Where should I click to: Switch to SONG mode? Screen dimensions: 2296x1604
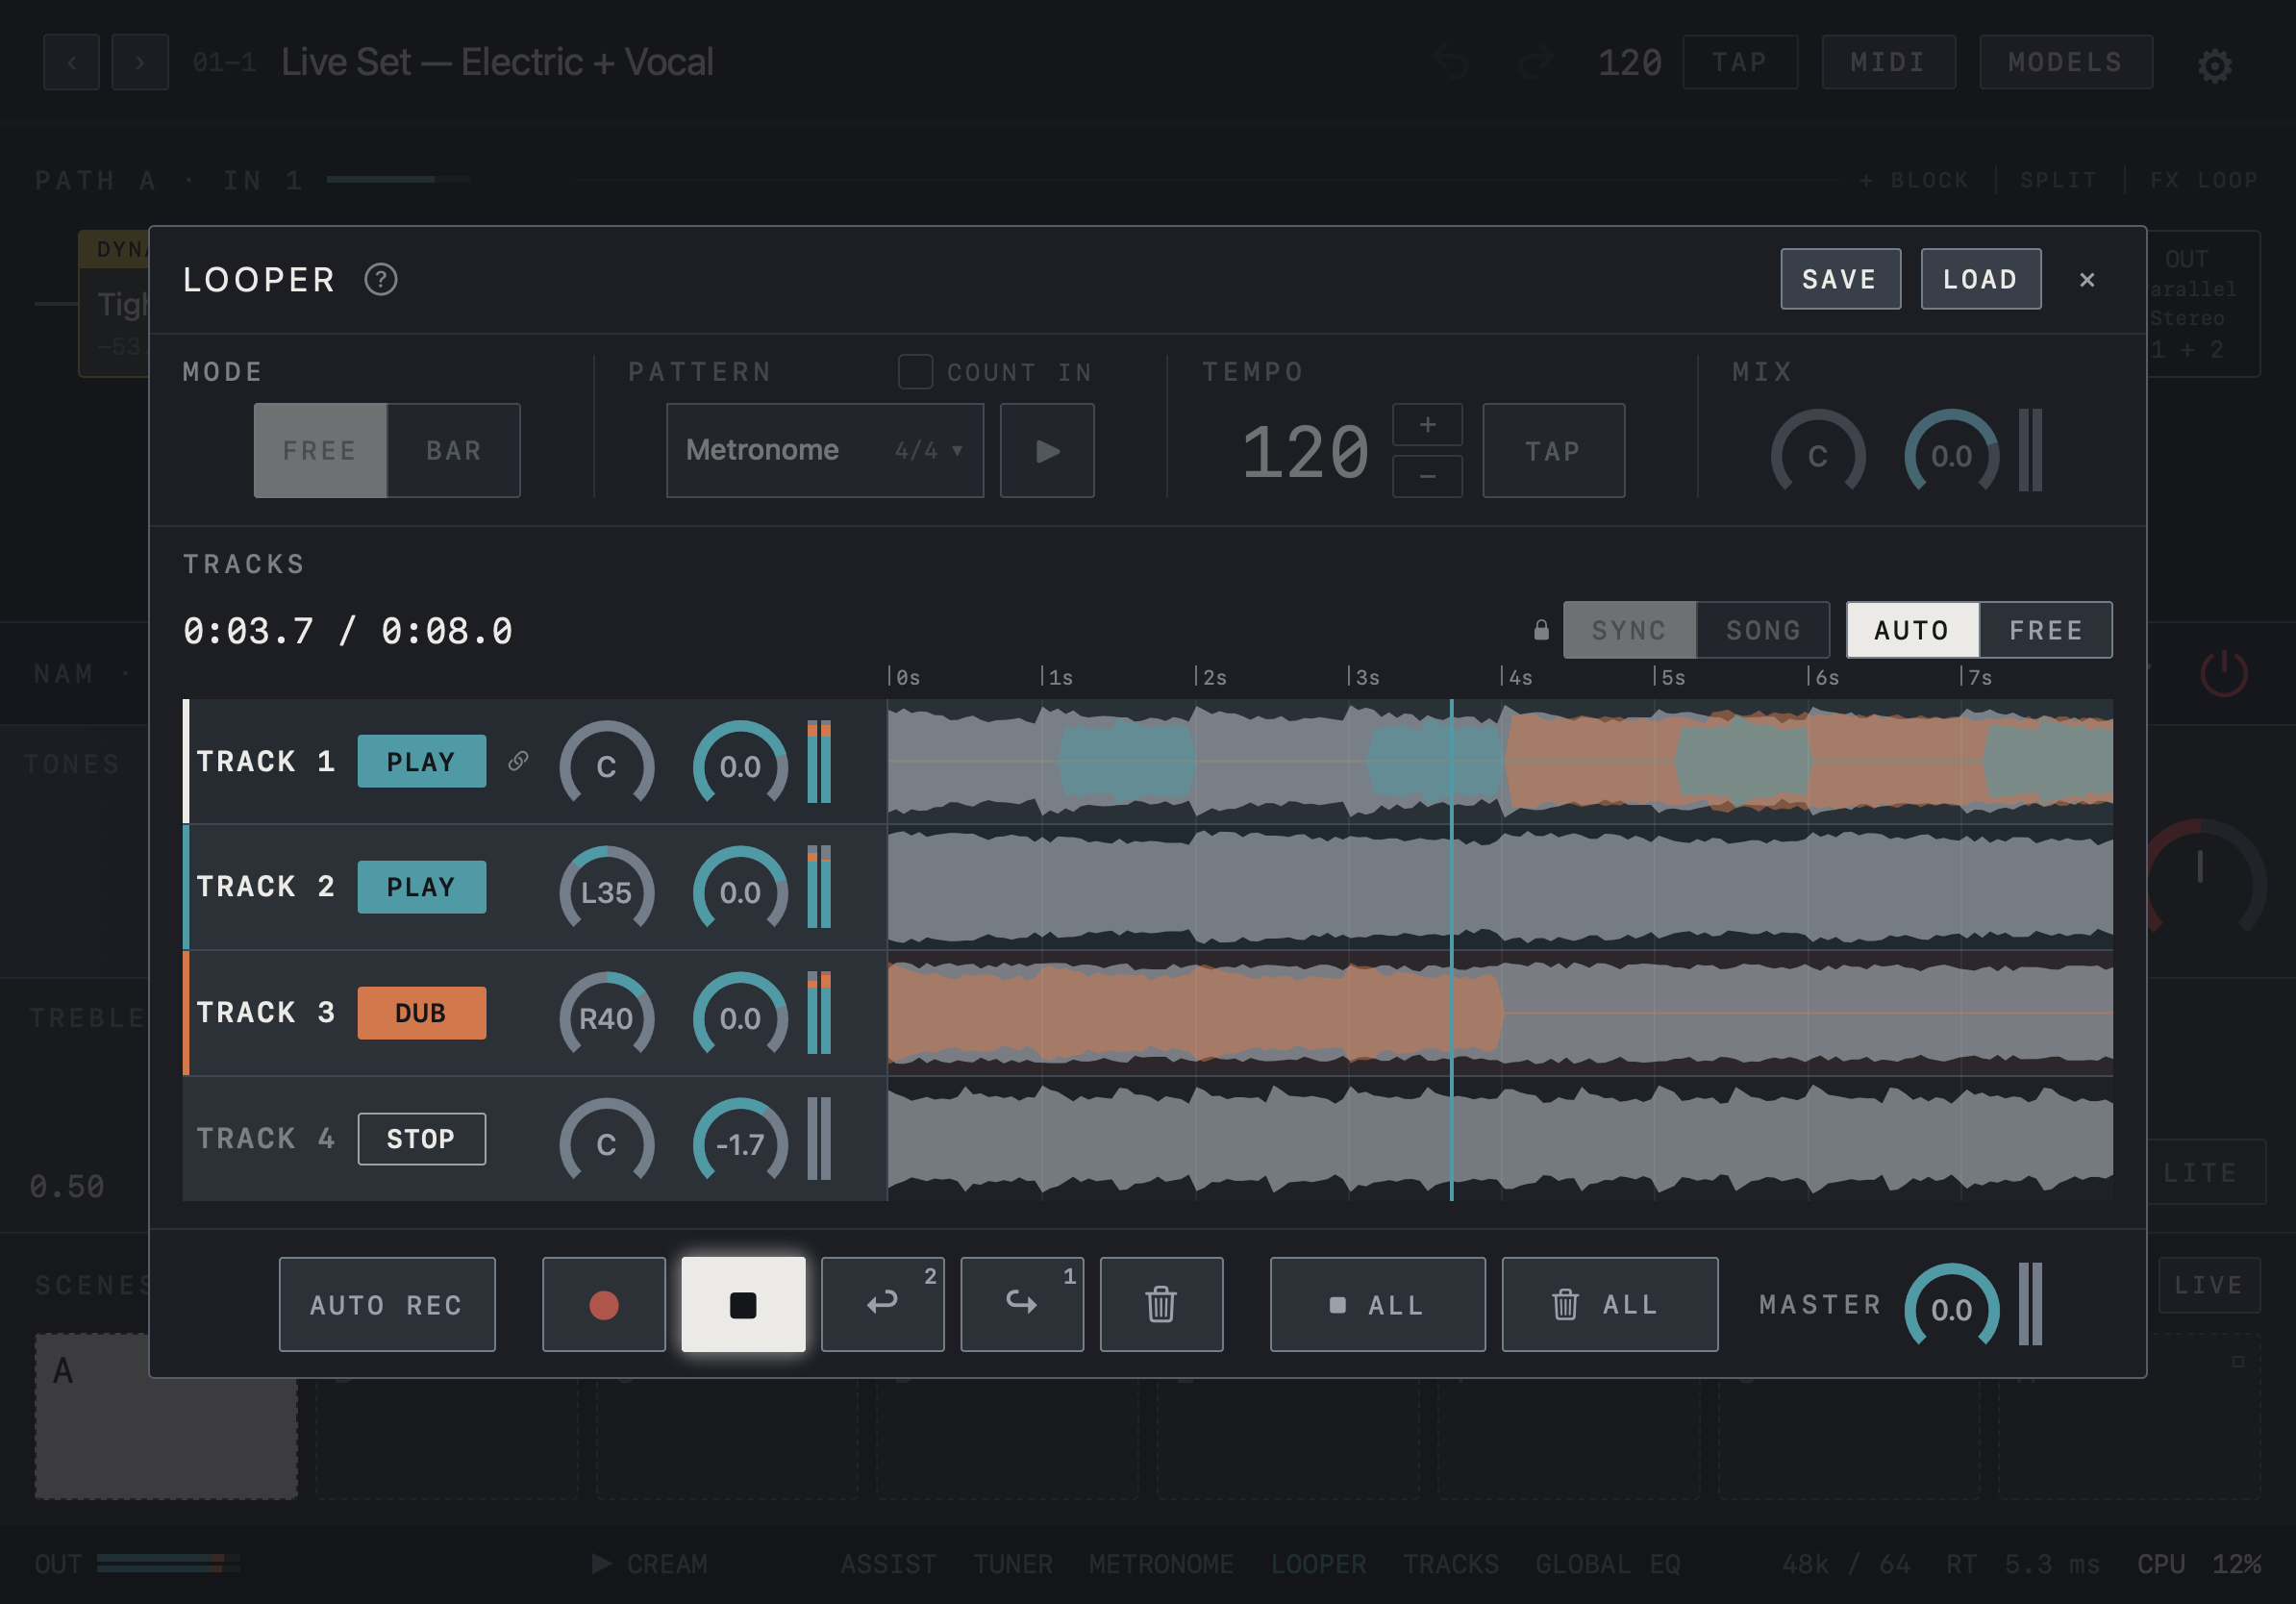[1763, 630]
